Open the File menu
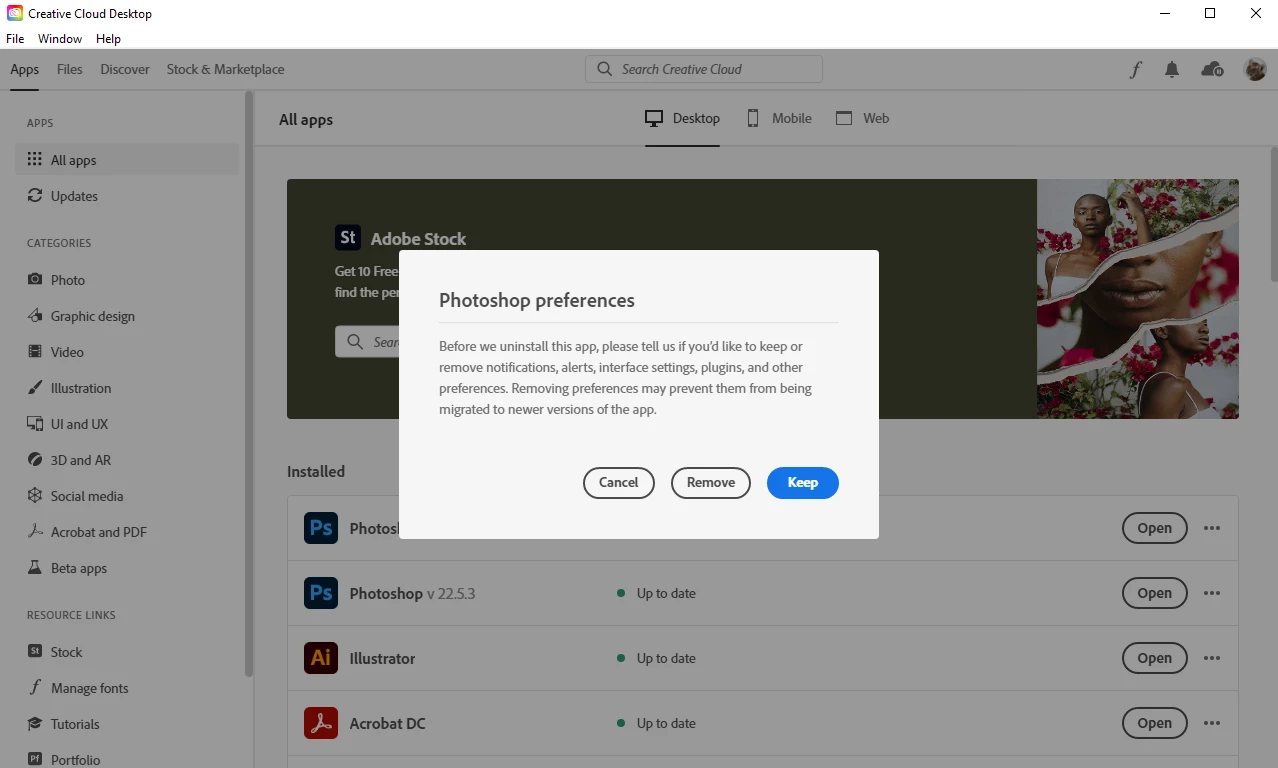This screenshot has height=768, width=1278. (x=15, y=39)
